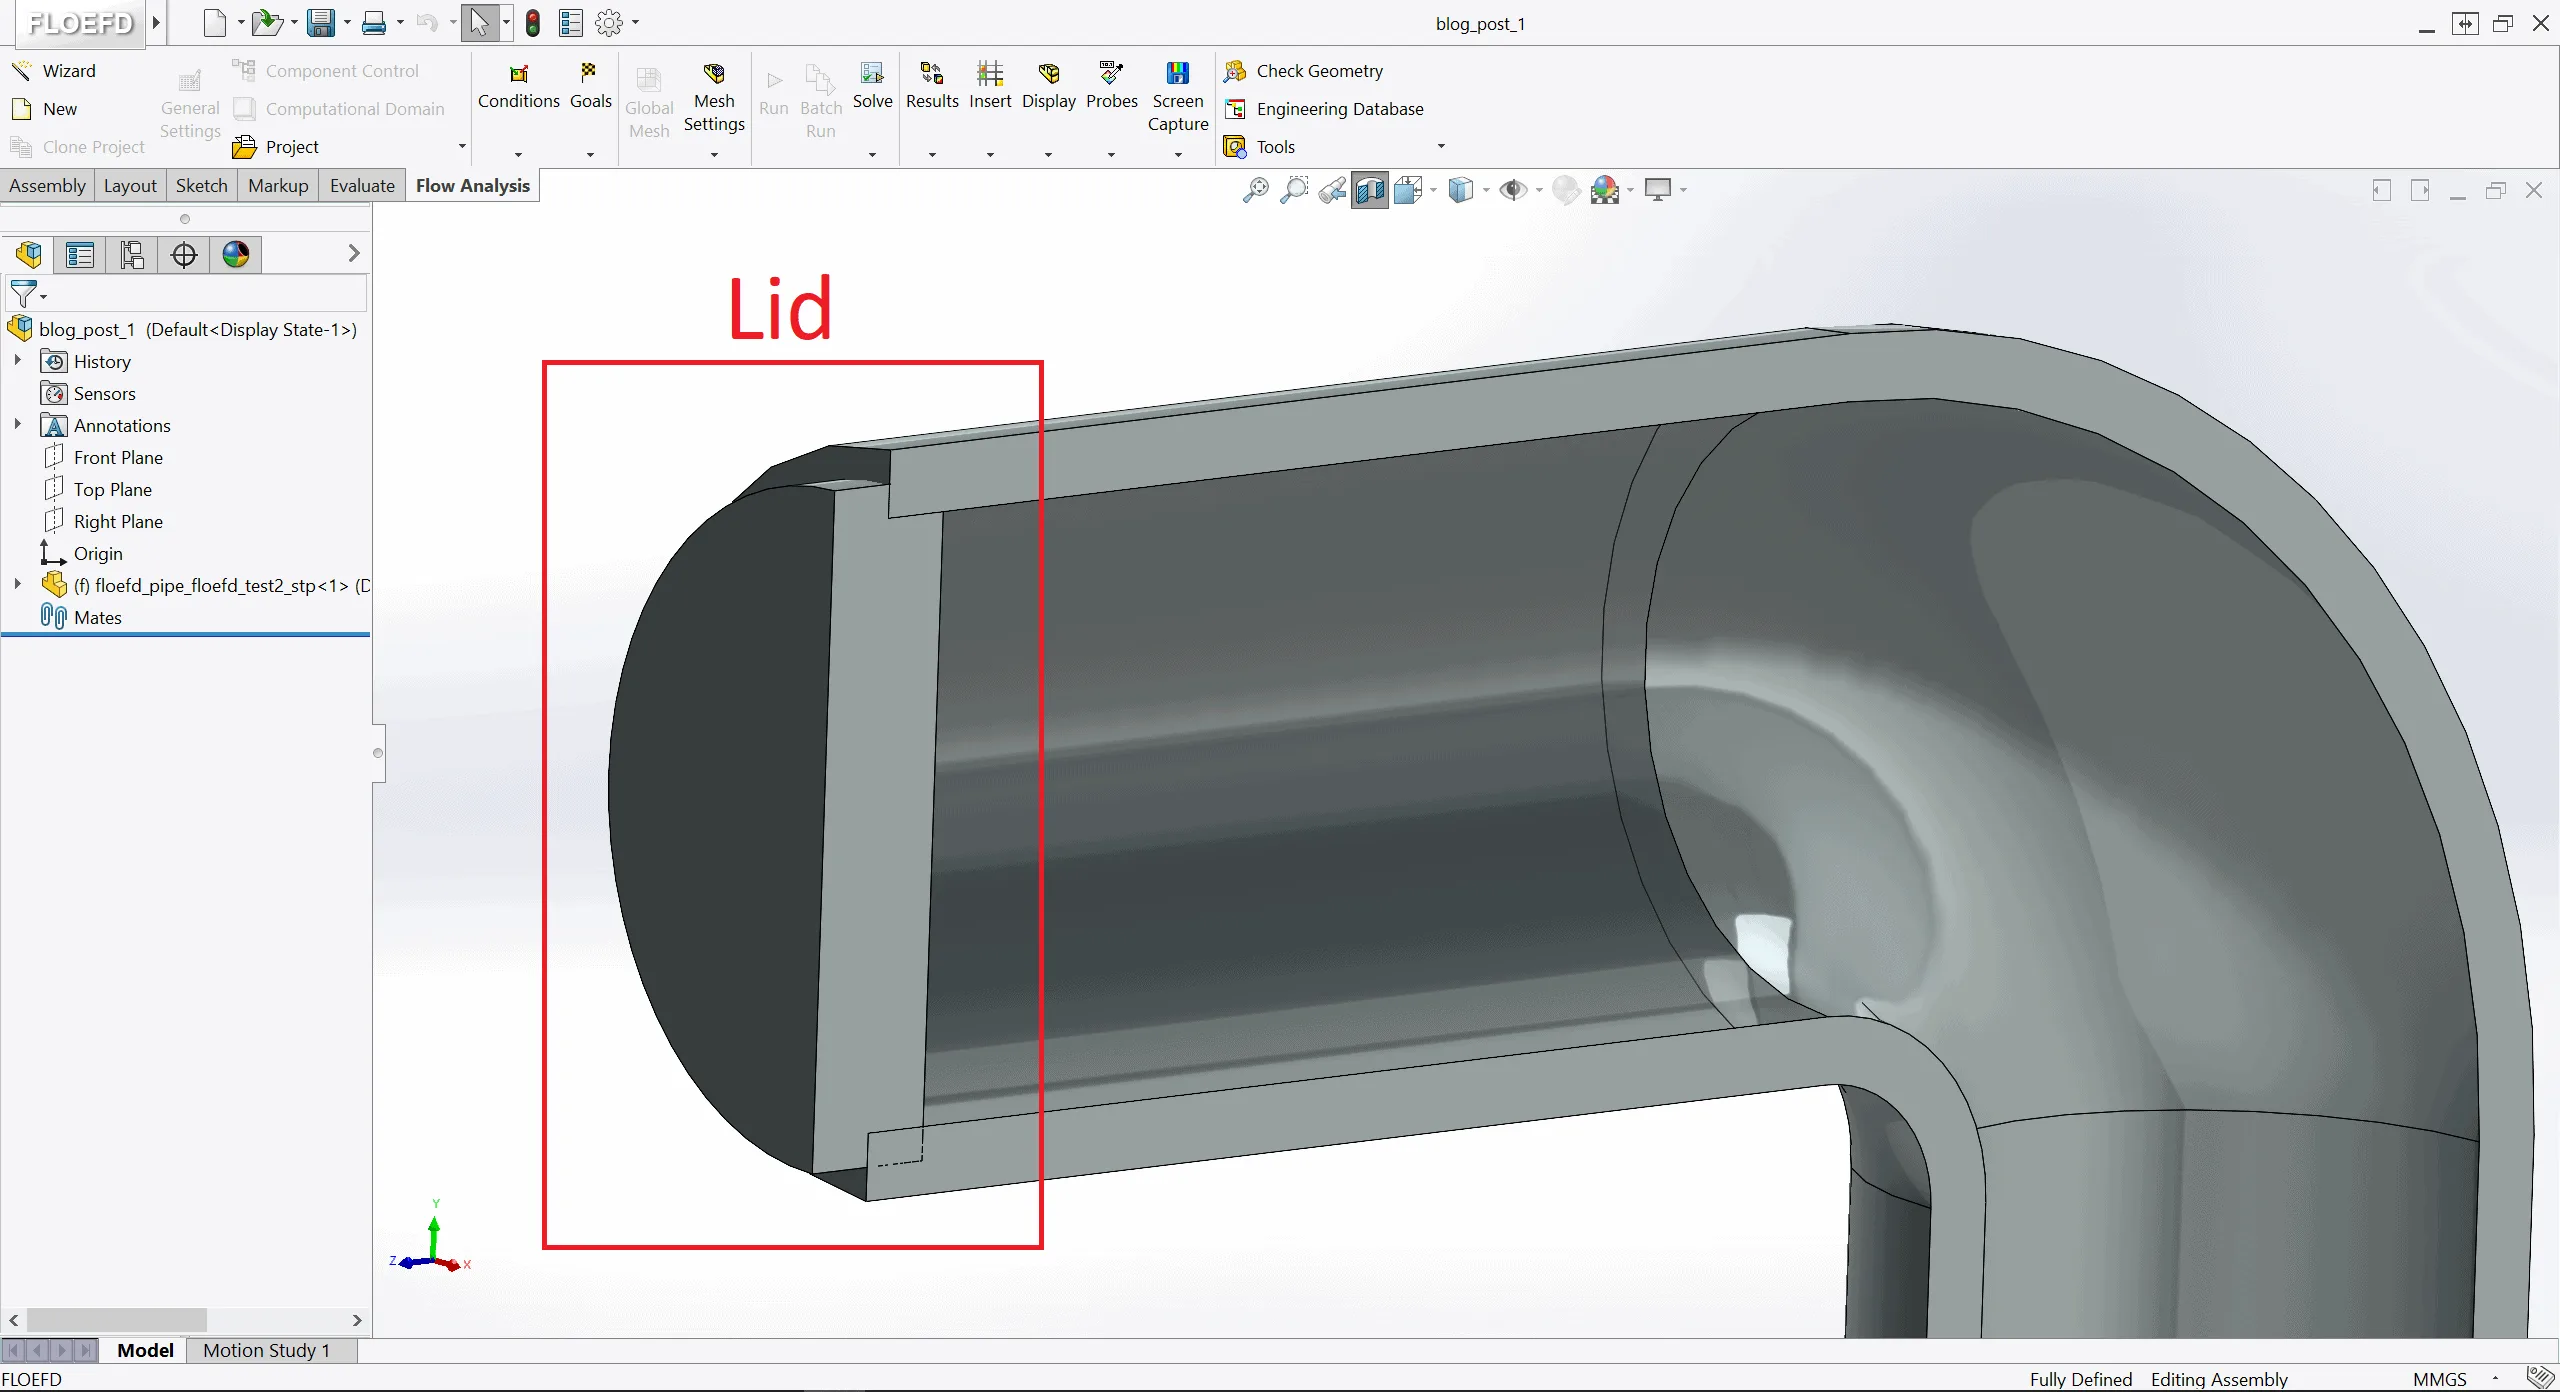Screen dimensions: 2560x1392
Task: Open Insert tool
Action: tap(990, 88)
